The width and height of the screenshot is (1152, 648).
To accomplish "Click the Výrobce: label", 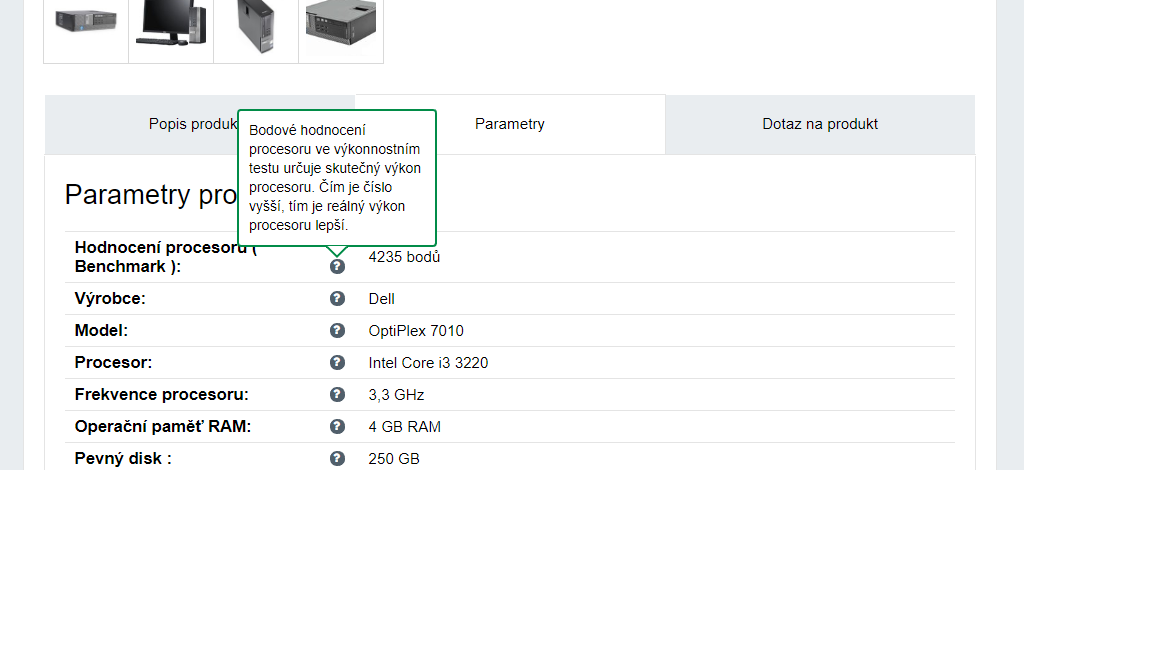I will click(x=110, y=298).
